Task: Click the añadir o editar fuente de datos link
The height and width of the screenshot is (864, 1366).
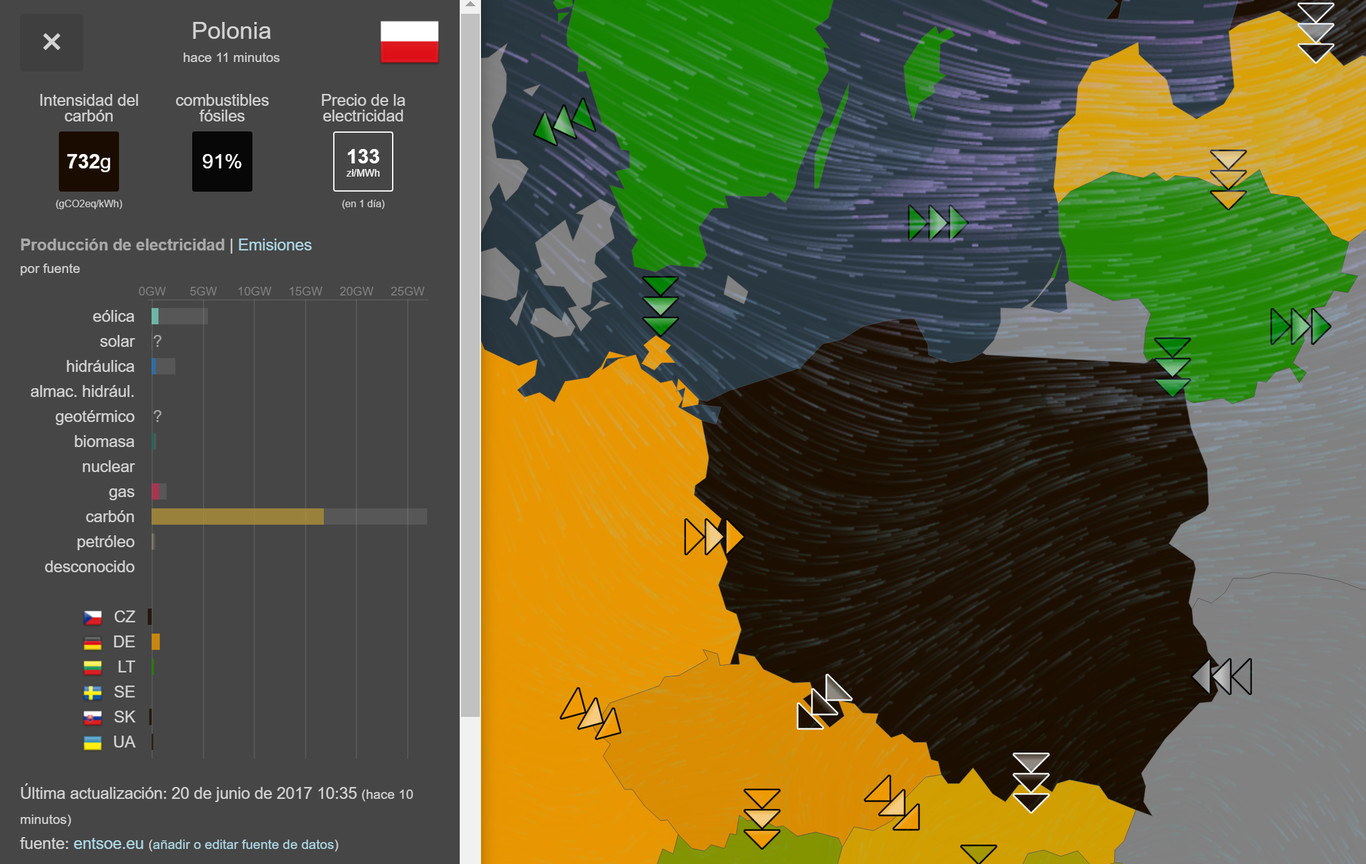Action: (243, 844)
